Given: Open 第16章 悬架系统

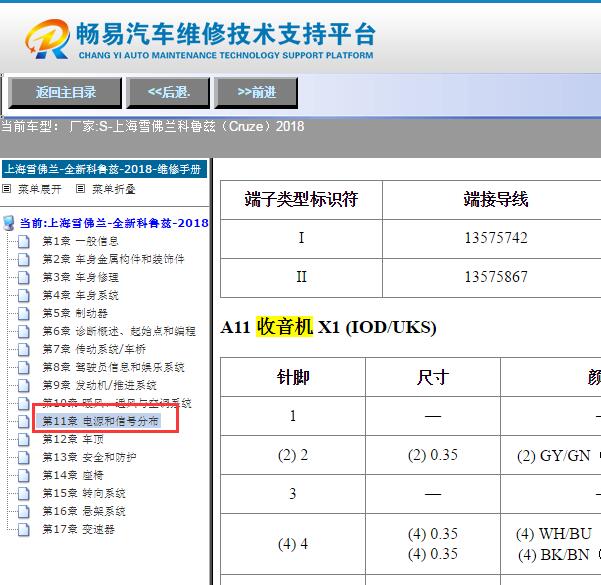Looking at the screenshot, I should 84,511.
